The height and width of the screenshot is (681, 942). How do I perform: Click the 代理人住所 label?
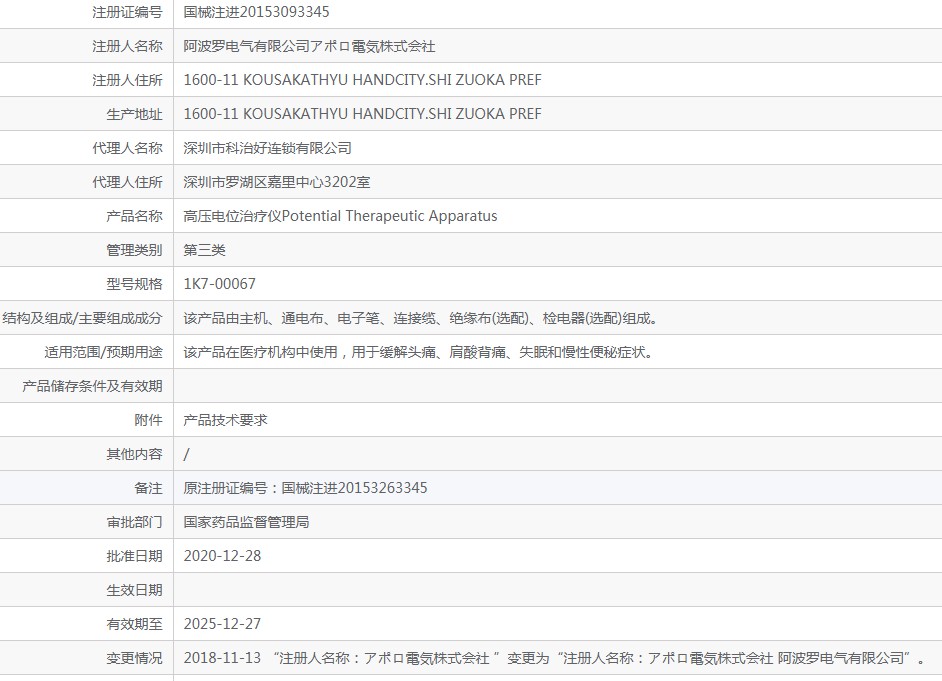[127, 182]
